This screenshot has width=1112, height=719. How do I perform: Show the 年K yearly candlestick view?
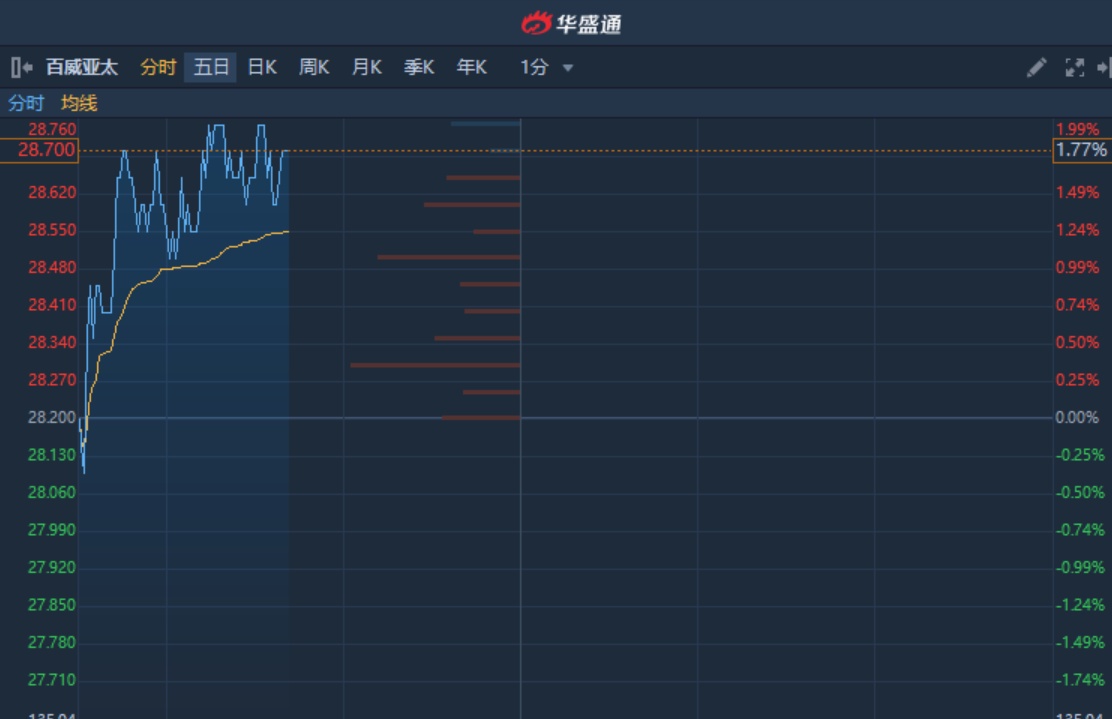(x=471, y=67)
